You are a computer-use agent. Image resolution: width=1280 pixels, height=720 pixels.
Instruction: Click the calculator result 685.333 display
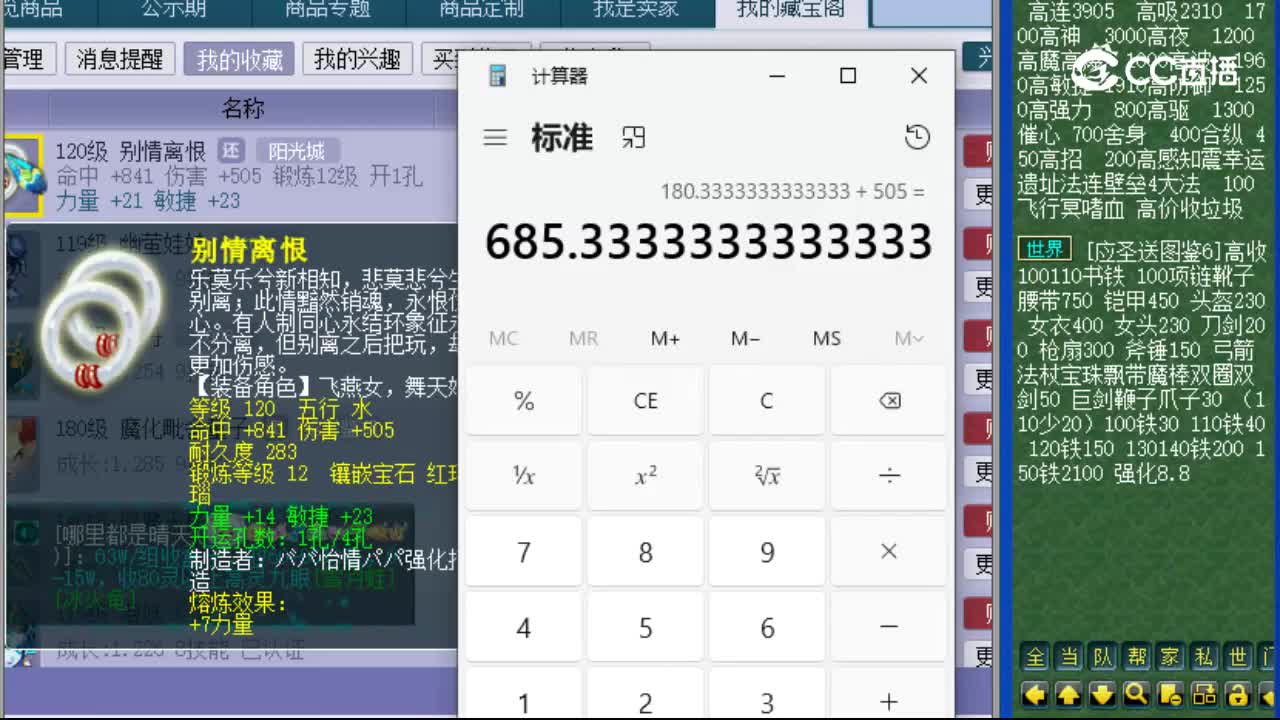click(708, 242)
